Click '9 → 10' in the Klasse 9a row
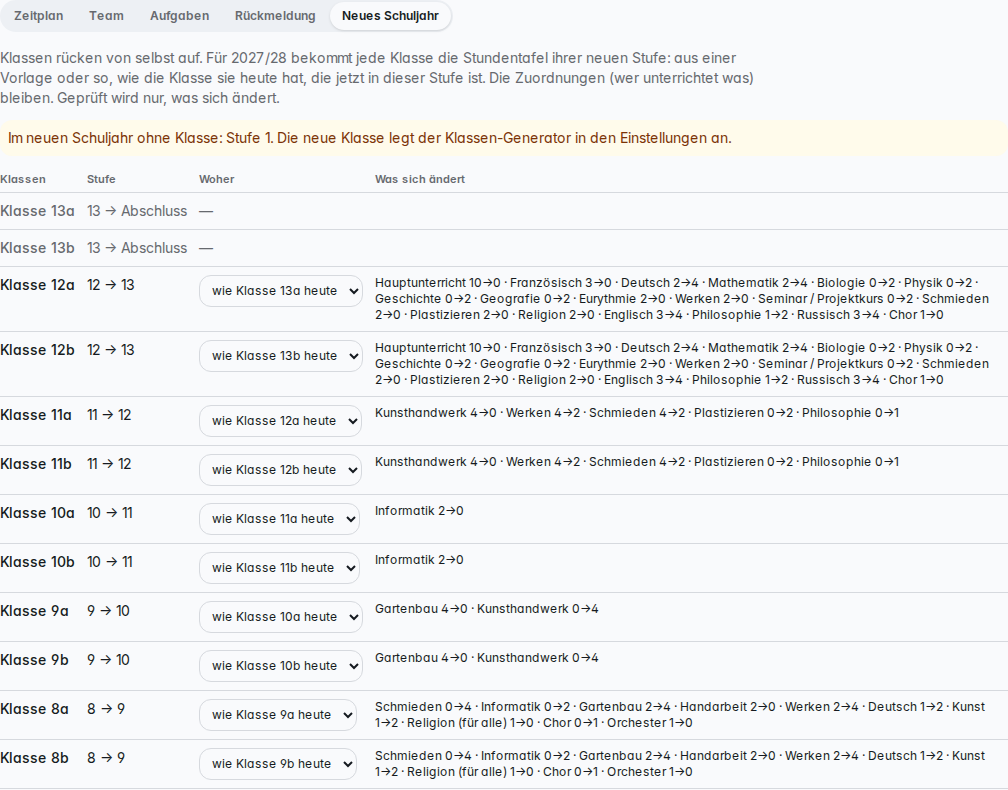This screenshot has width=1008, height=790. coord(109,611)
